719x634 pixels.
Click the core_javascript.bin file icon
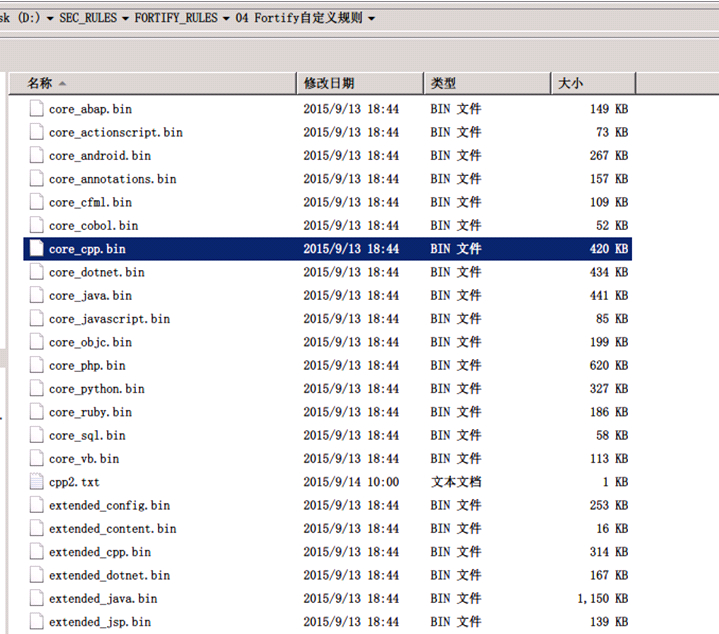(37, 319)
